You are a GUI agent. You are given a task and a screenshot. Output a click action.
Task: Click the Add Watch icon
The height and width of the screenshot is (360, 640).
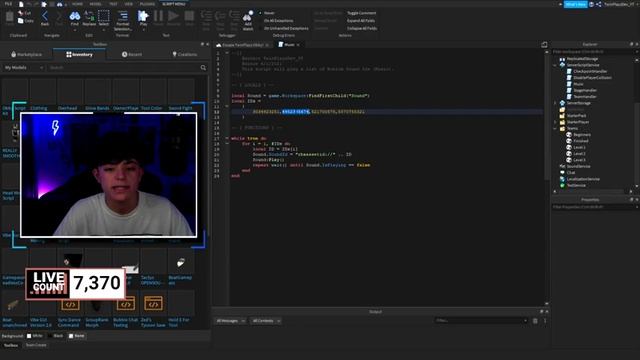pos(248,17)
